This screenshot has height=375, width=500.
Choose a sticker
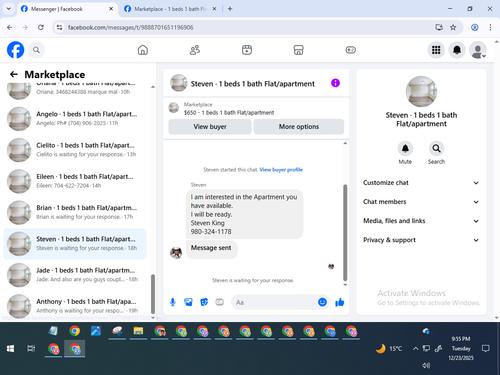pyautogui.click(x=204, y=302)
